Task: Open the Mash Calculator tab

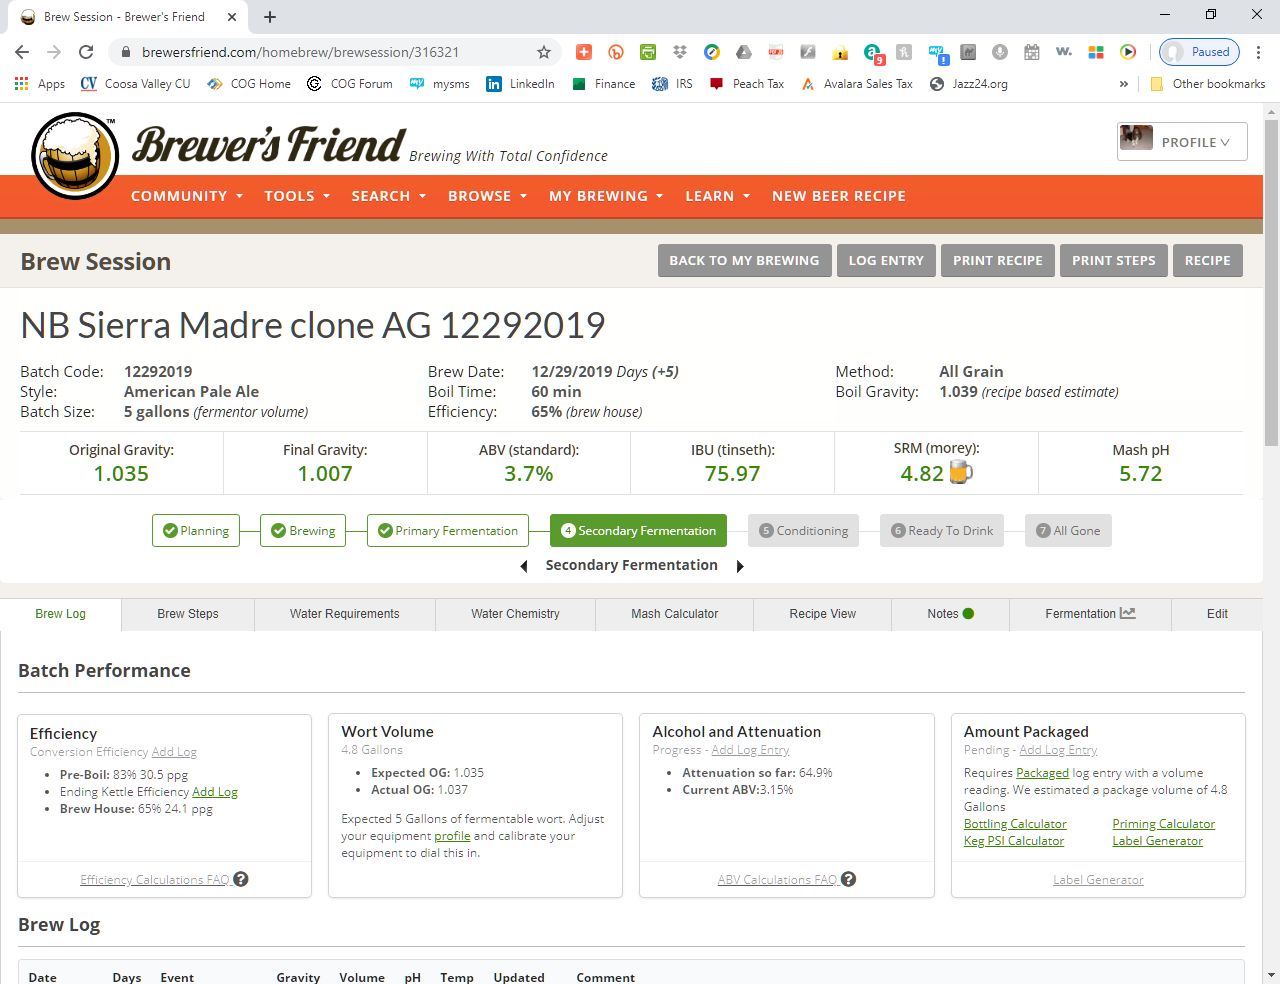Action: pos(674,614)
